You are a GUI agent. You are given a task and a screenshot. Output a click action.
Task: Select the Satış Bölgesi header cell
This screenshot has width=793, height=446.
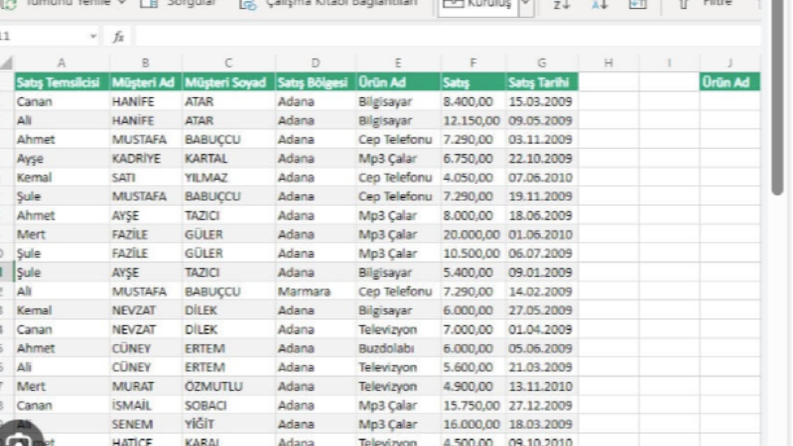coord(316,82)
